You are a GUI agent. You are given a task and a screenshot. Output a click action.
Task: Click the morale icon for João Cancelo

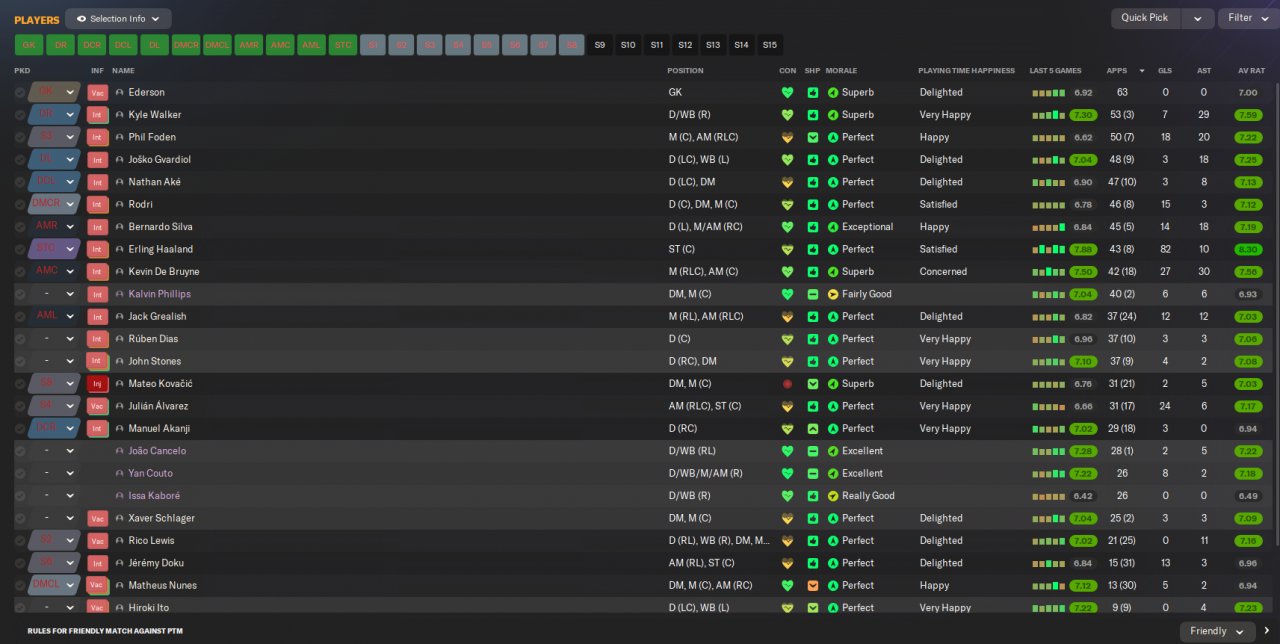coord(833,451)
